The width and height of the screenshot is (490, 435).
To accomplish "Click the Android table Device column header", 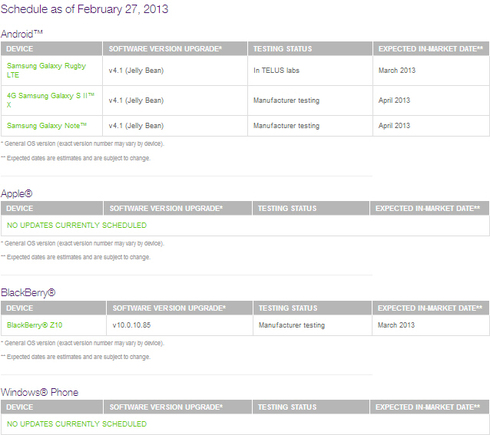I will coord(51,49).
